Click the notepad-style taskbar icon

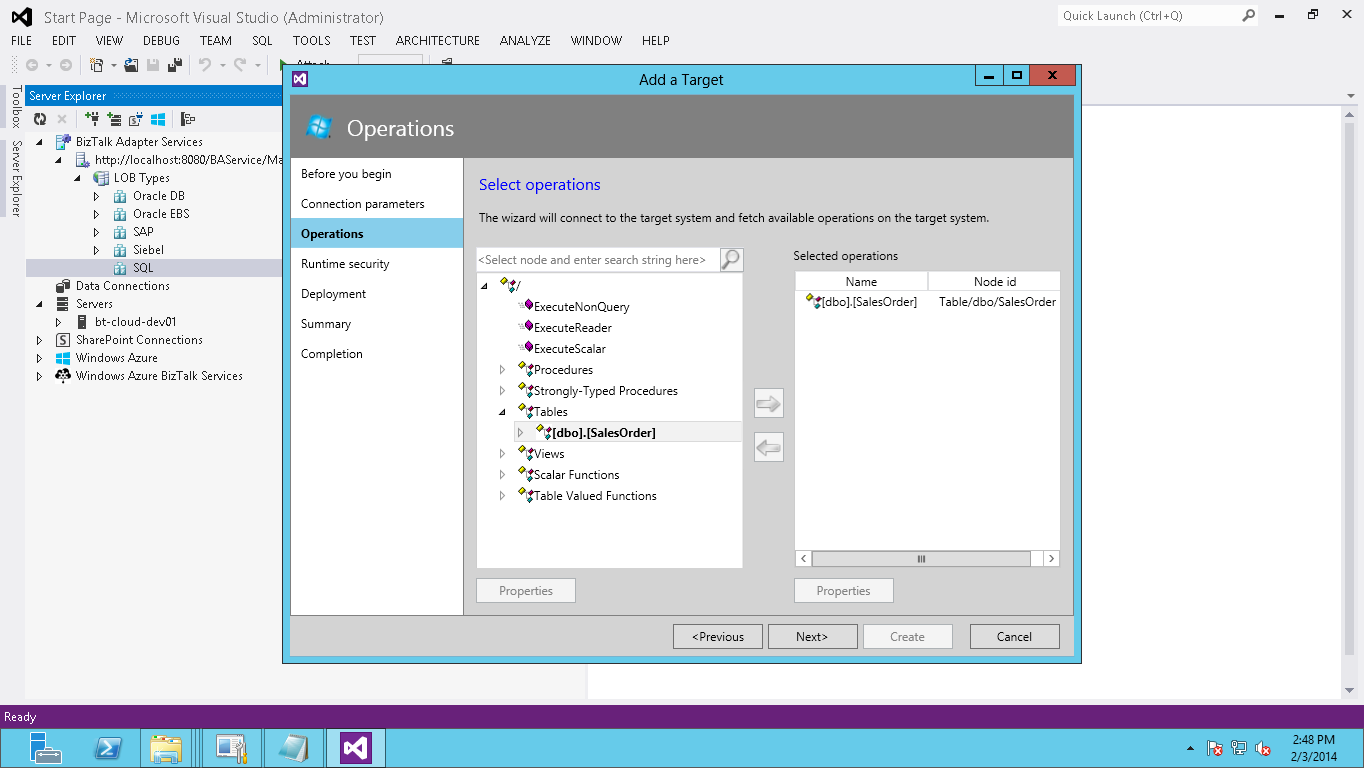(293, 748)
